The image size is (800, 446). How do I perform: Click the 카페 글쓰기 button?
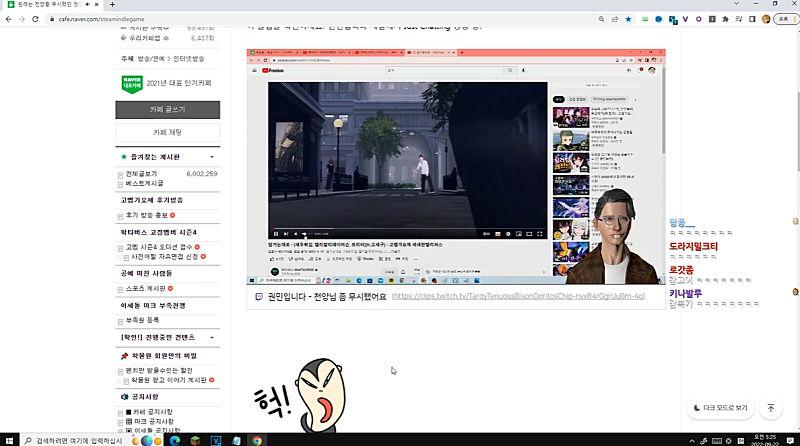point(168,110)
